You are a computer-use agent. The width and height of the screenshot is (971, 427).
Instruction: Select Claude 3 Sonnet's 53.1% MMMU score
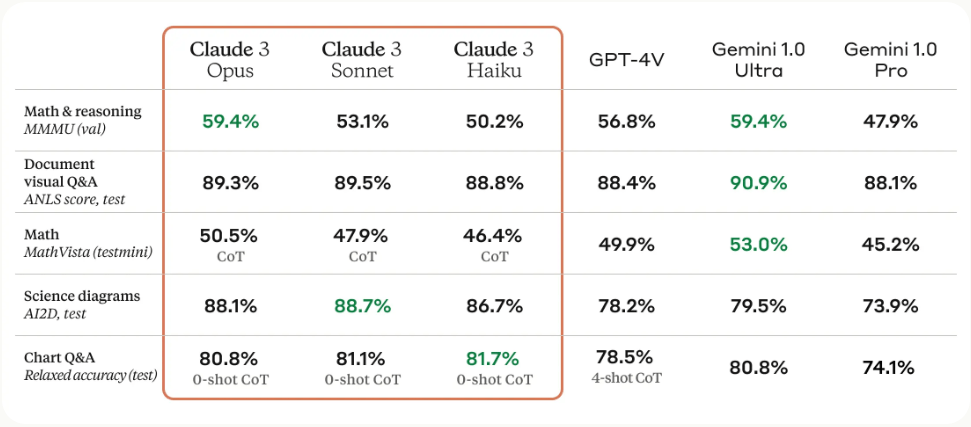[x=362, y=121]
